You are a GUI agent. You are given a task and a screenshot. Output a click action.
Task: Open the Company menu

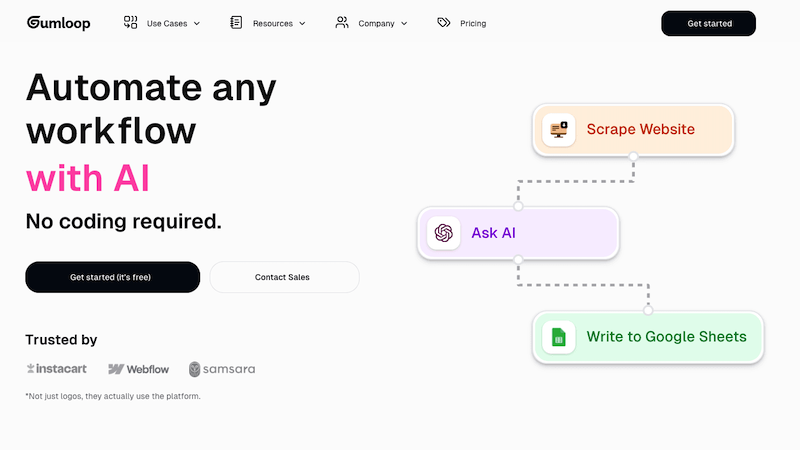point(376,23)
